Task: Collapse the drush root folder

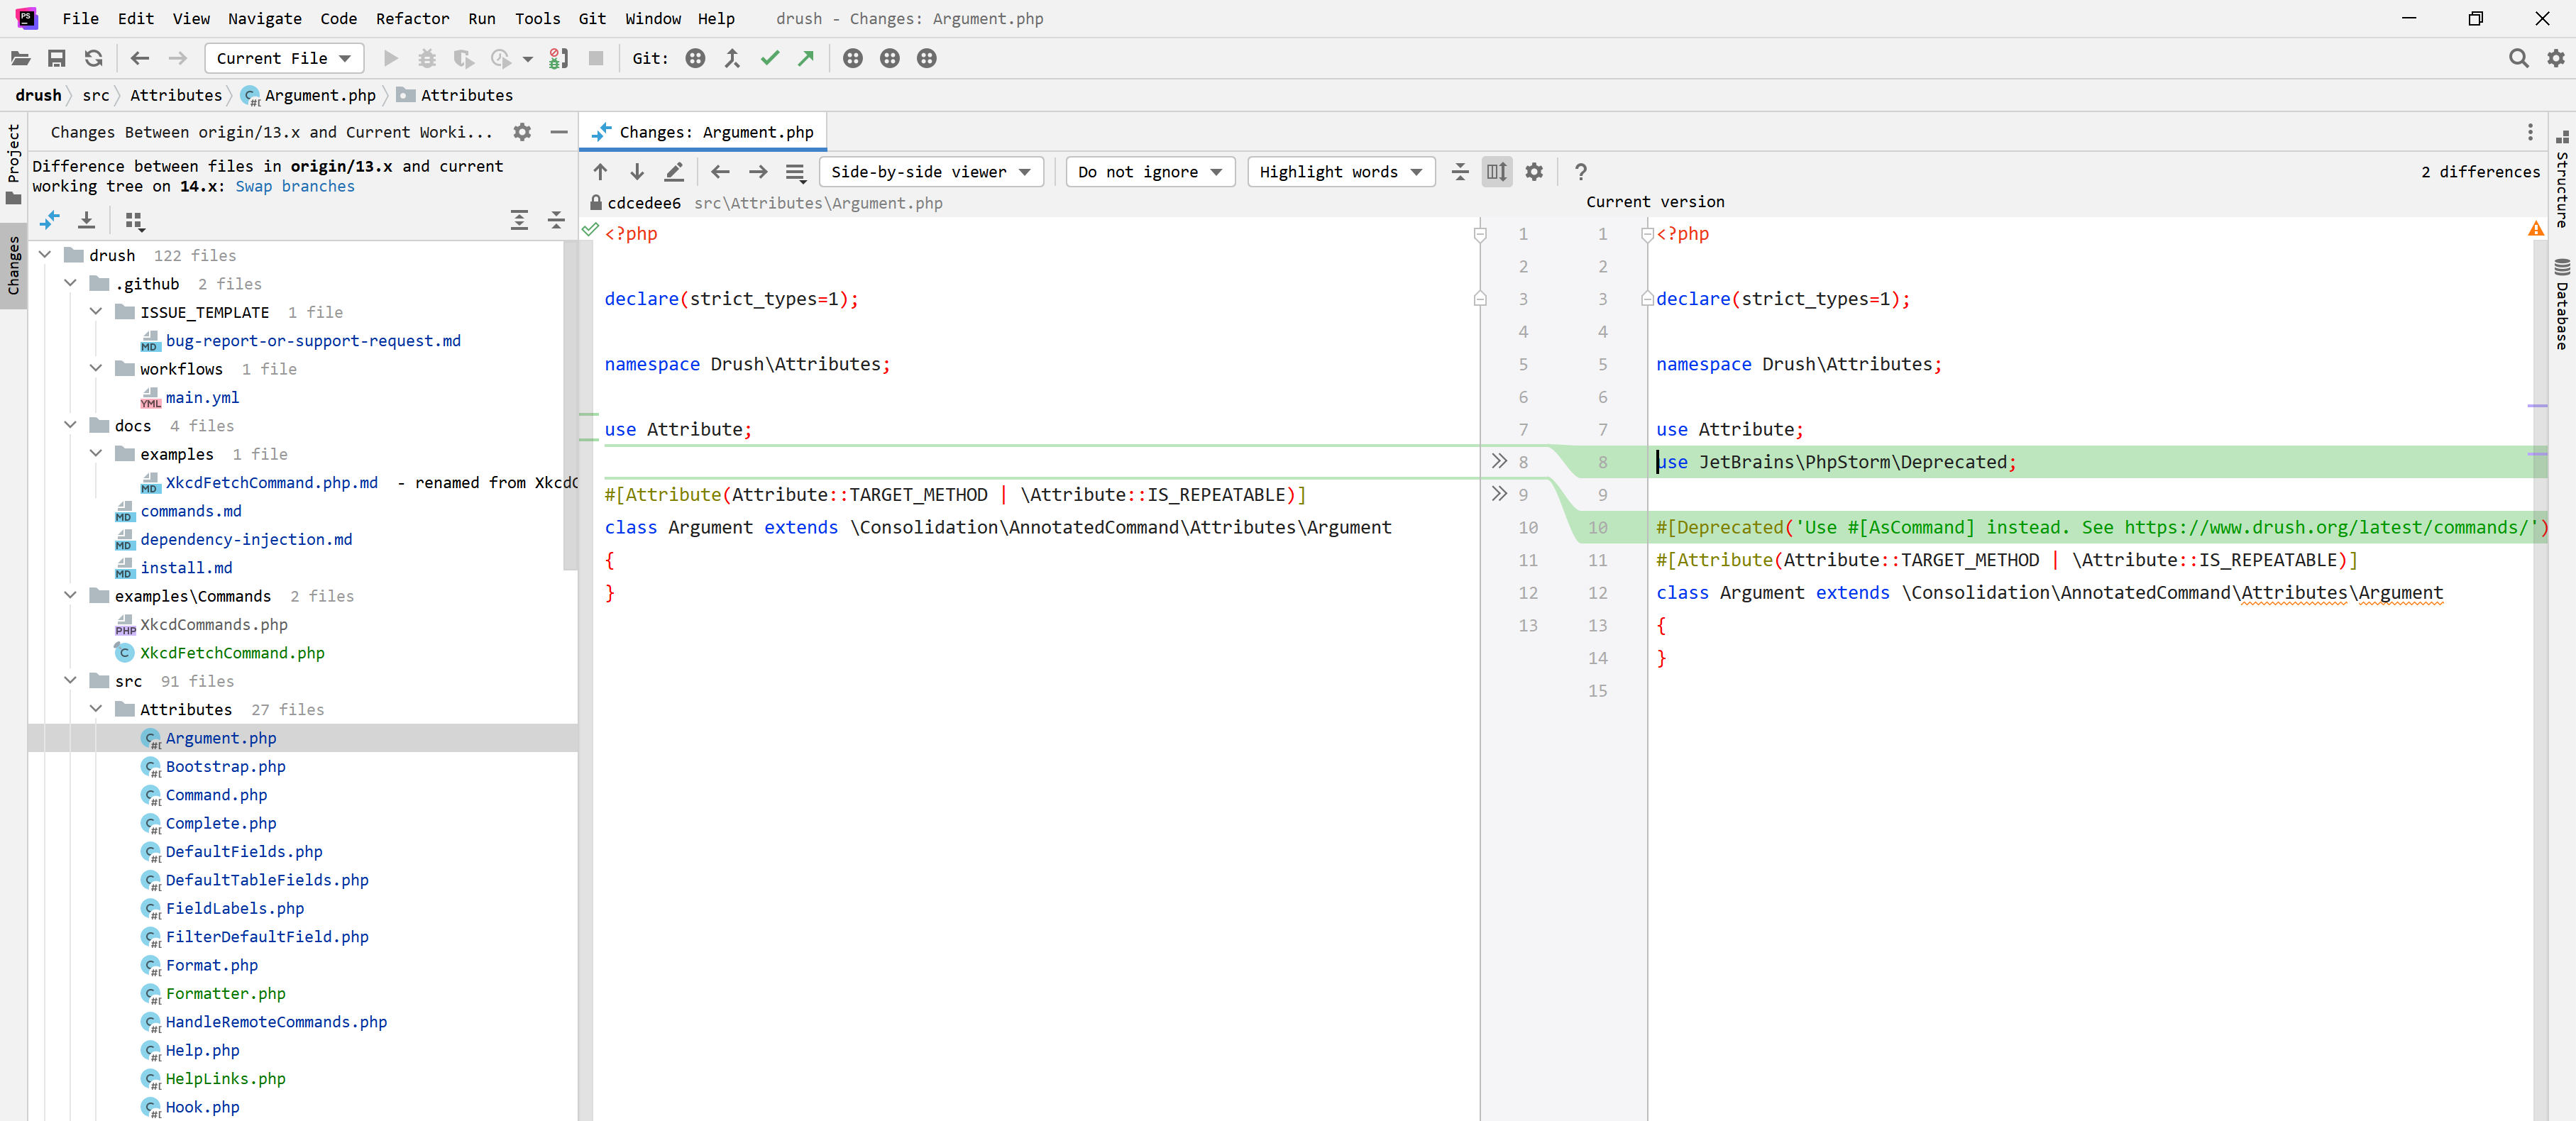Action: point(45,255)
